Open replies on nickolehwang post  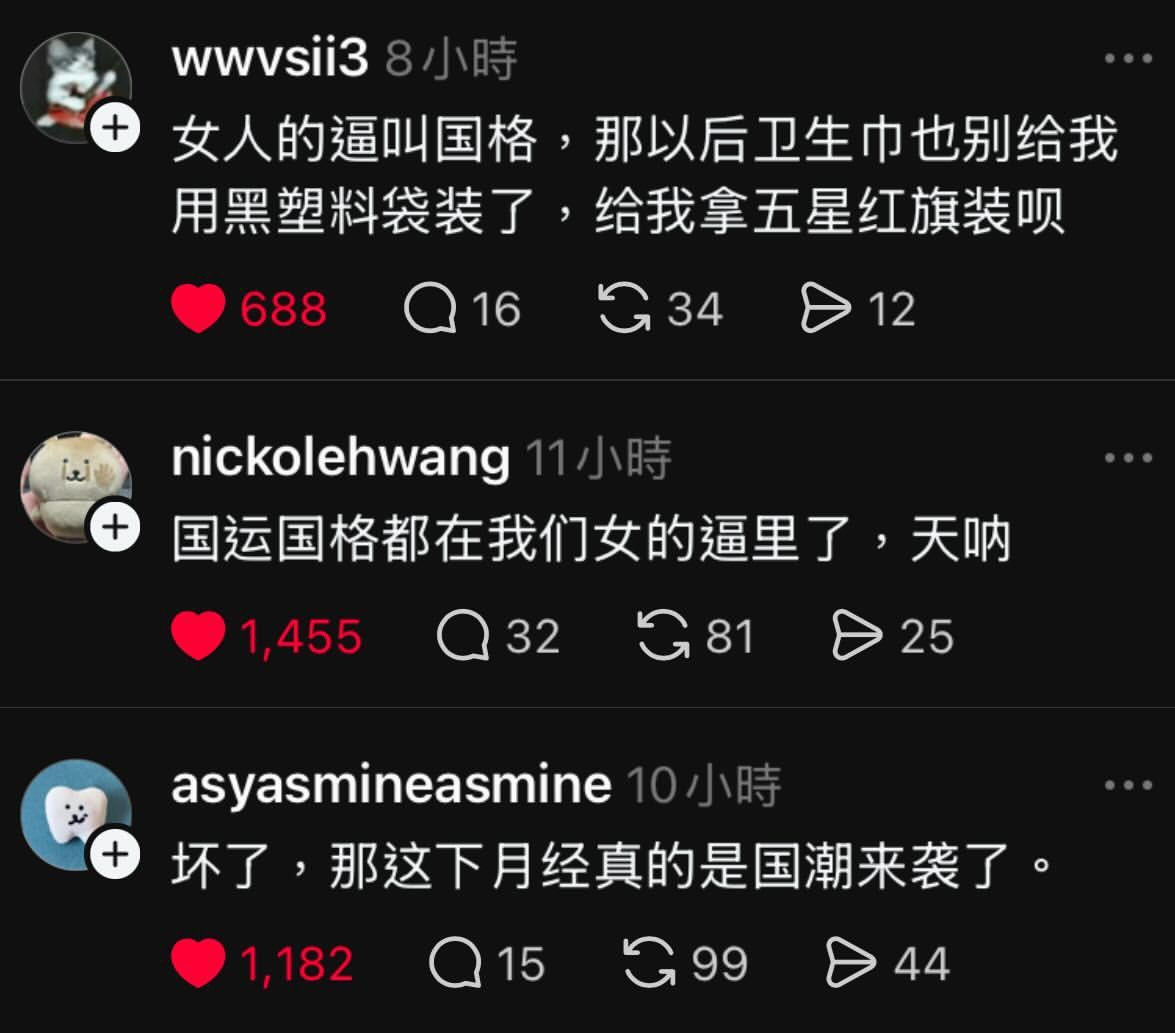click(463, 635)
